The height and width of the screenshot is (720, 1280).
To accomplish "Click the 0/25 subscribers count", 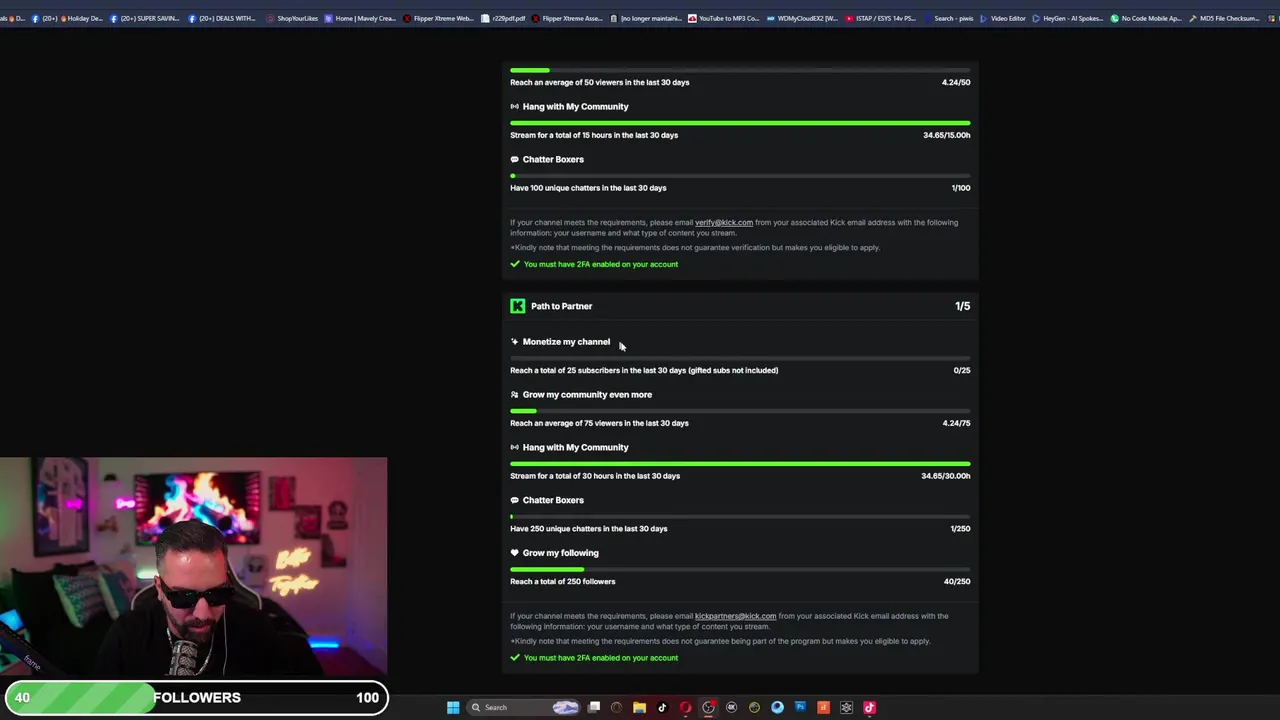I will [961, 370].
